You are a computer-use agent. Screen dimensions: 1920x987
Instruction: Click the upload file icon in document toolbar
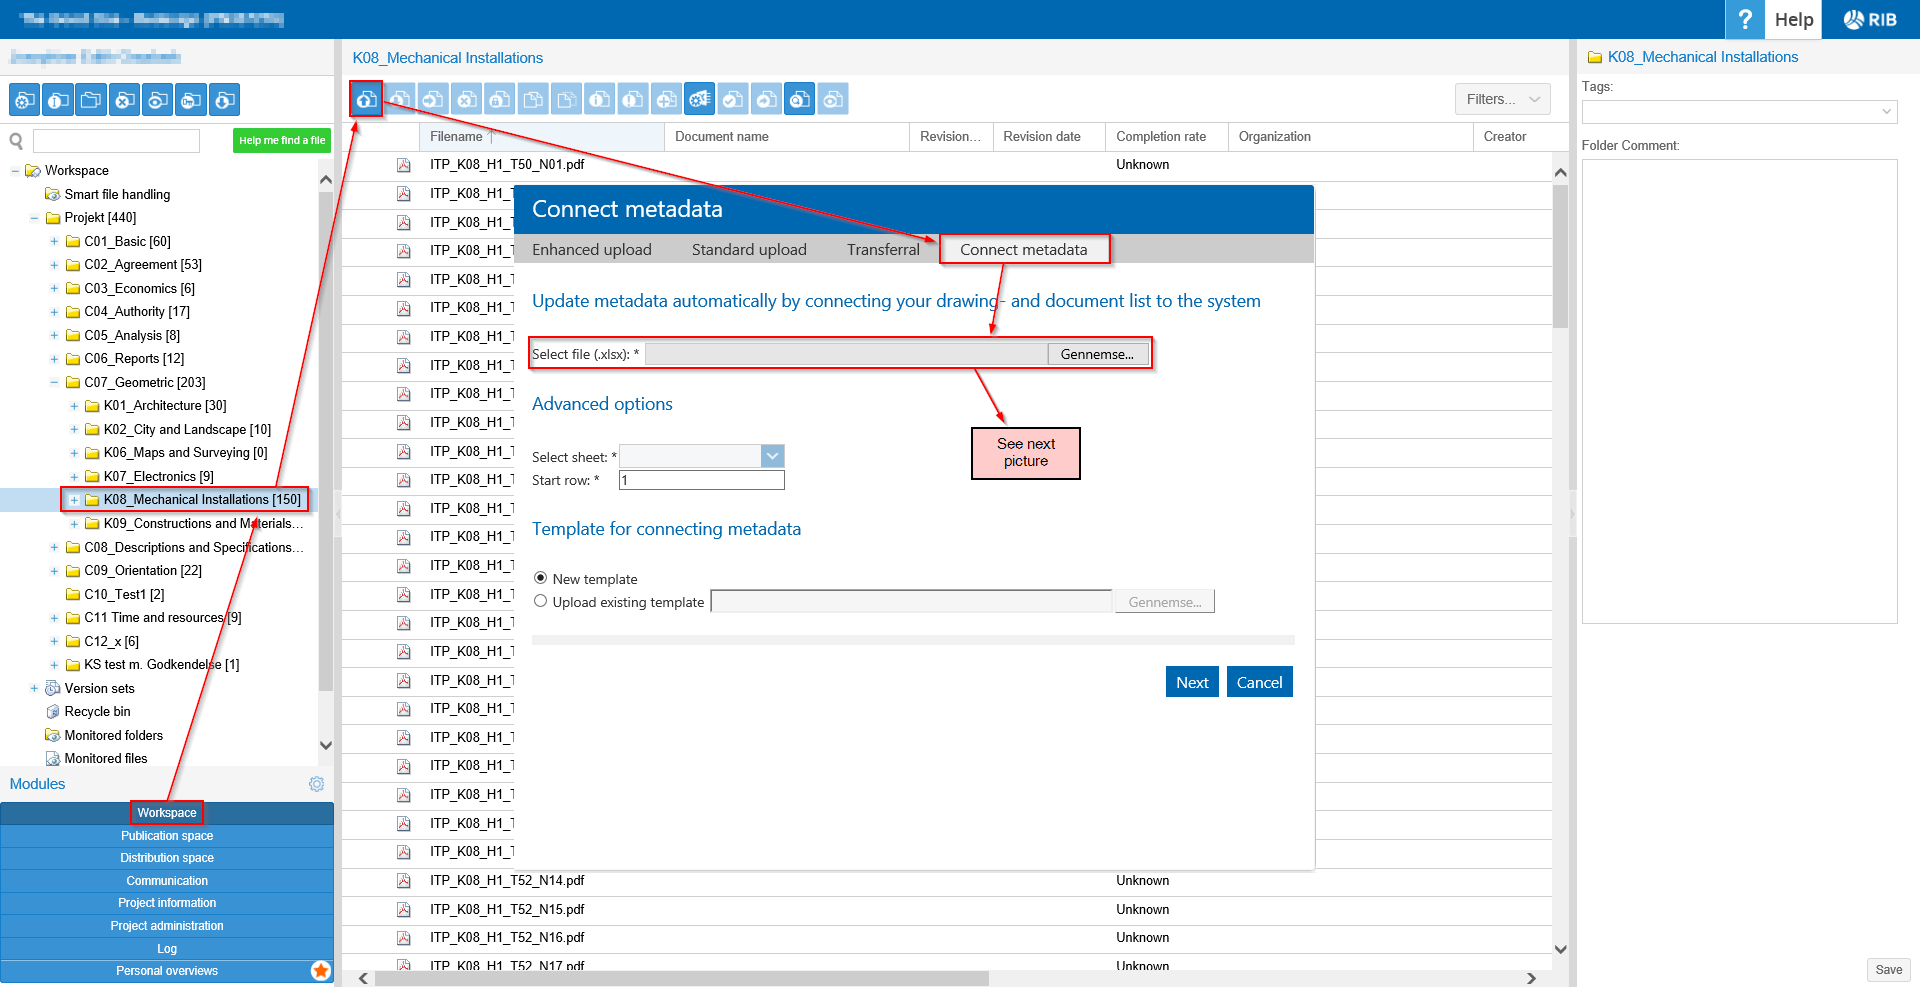tap(367, 99)
